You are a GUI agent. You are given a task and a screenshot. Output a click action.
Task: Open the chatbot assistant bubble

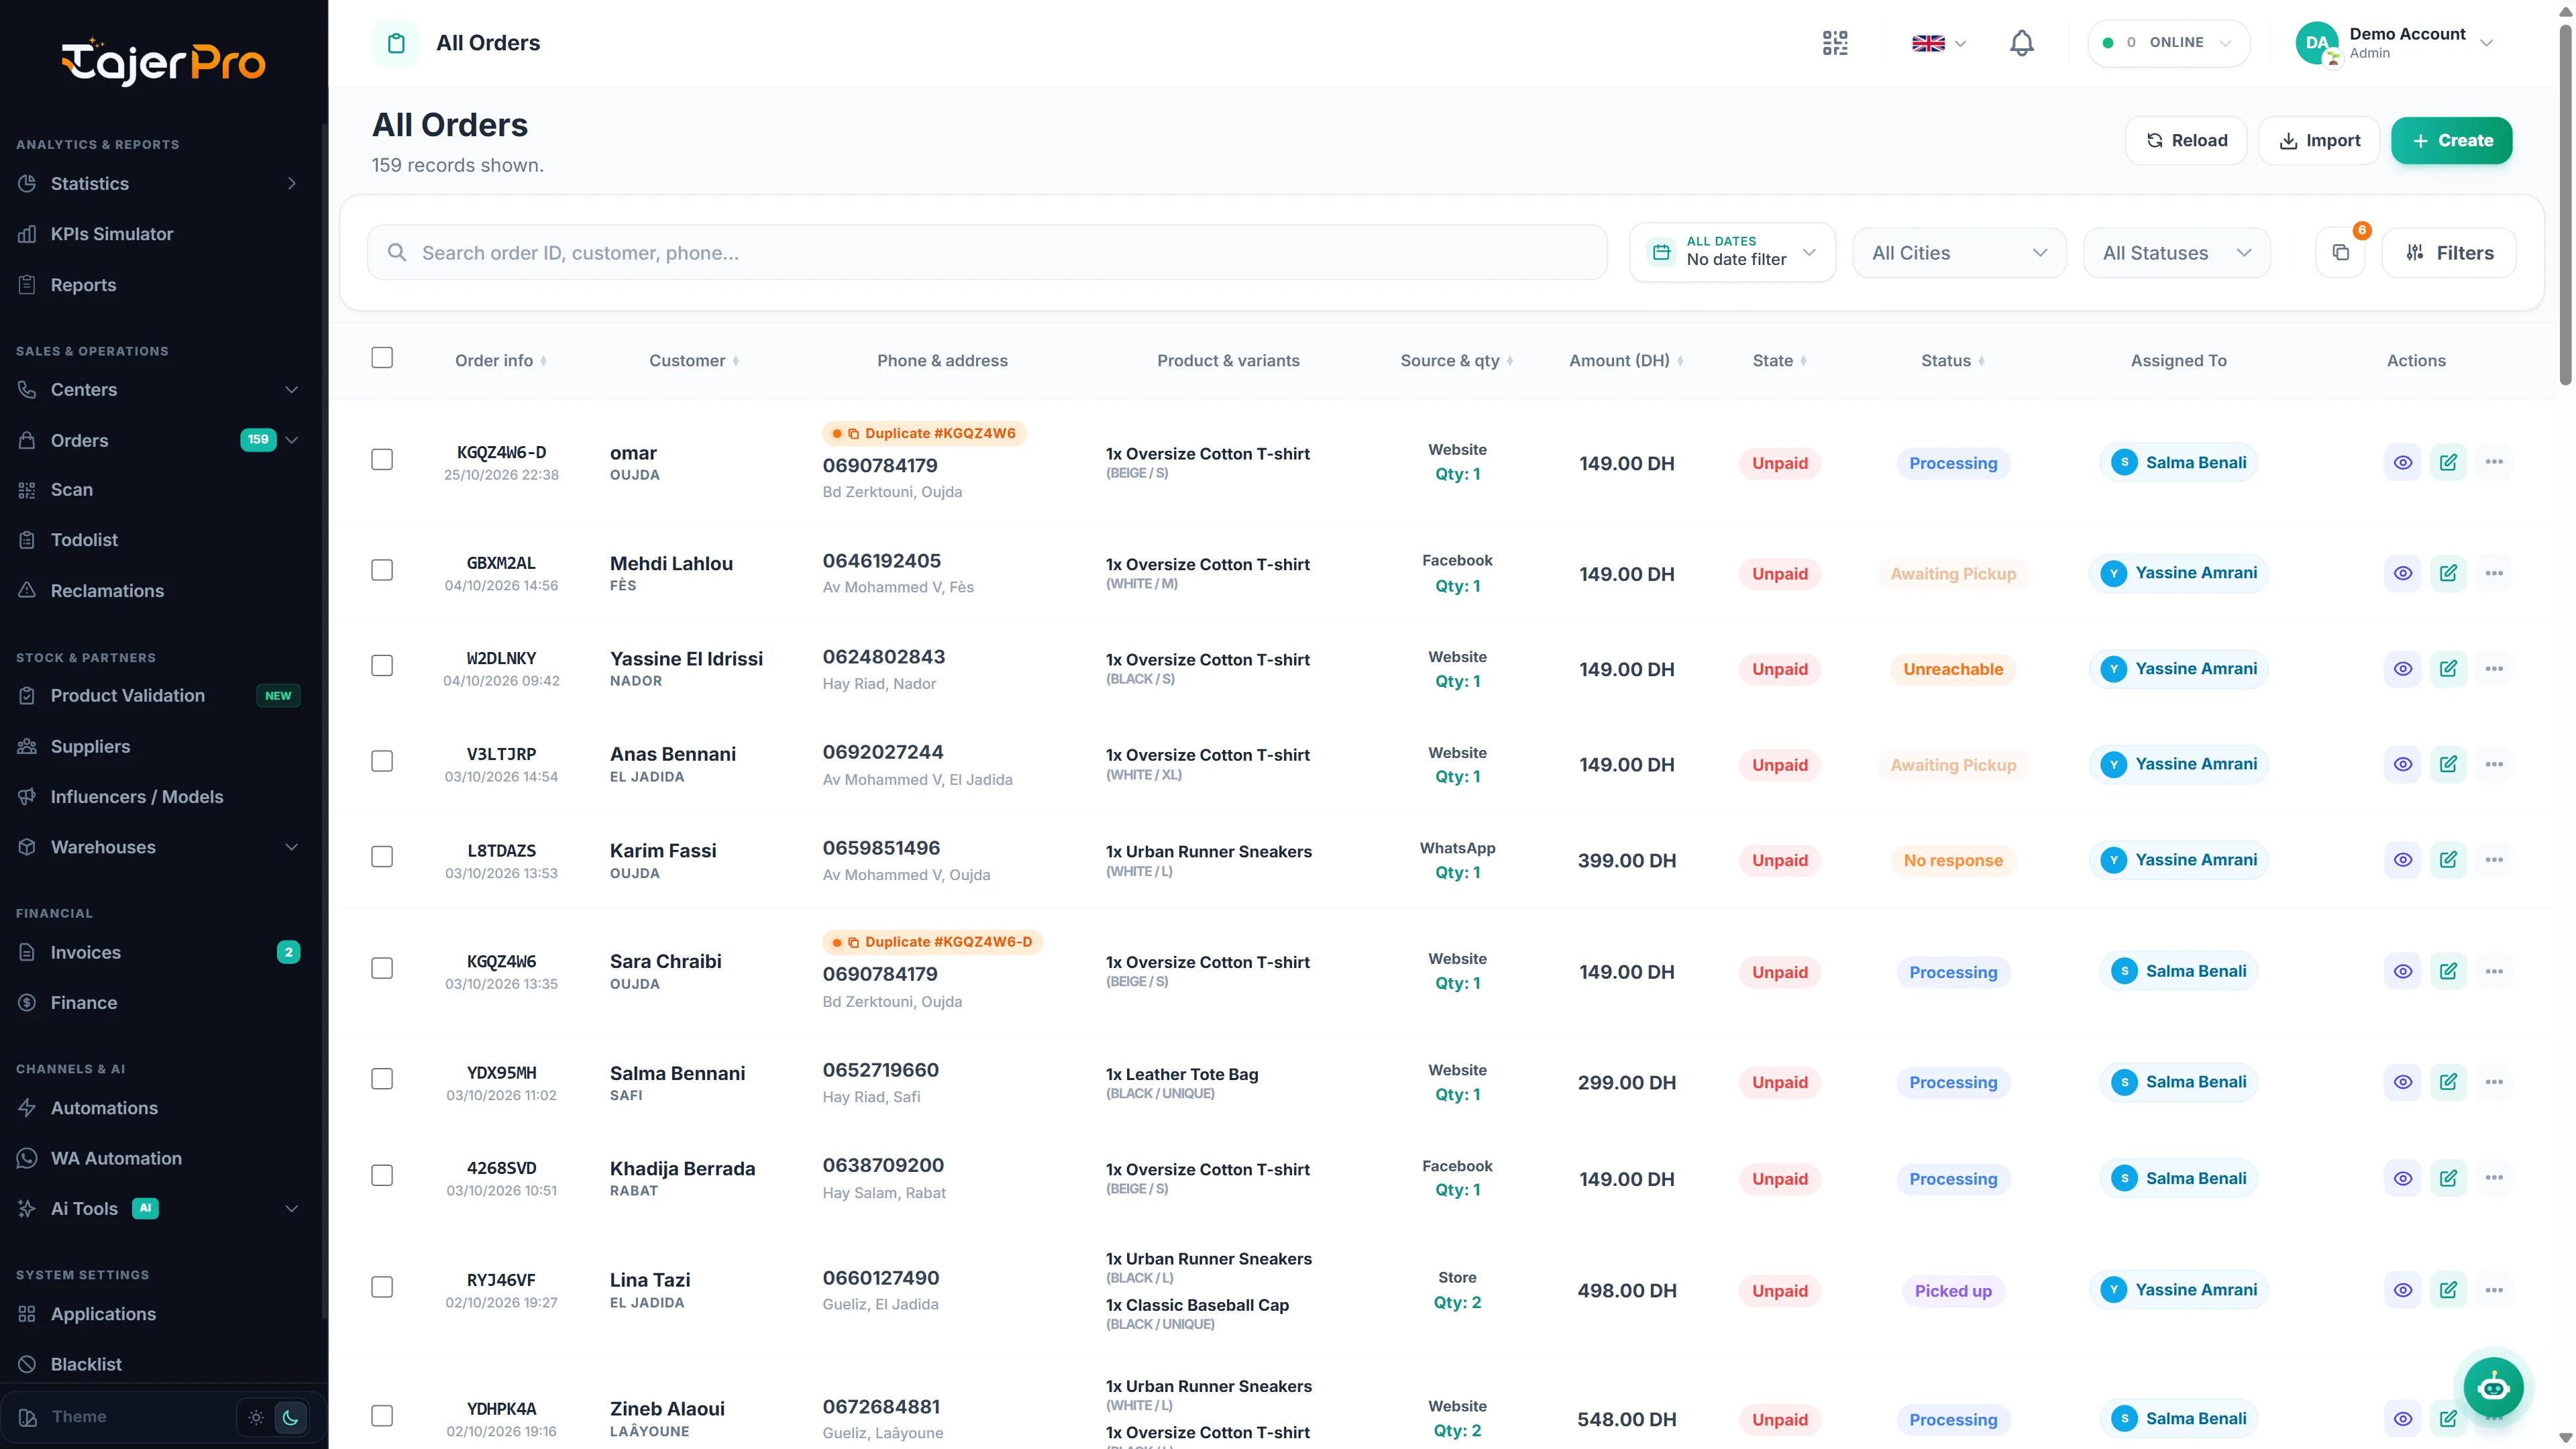pyautogui.click(x=2493, y=1387)
